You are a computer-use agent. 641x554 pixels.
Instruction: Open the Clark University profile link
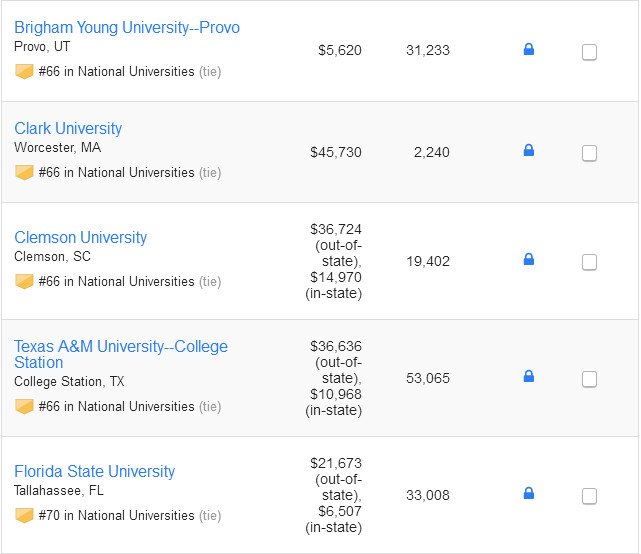[x=68, y=128]
